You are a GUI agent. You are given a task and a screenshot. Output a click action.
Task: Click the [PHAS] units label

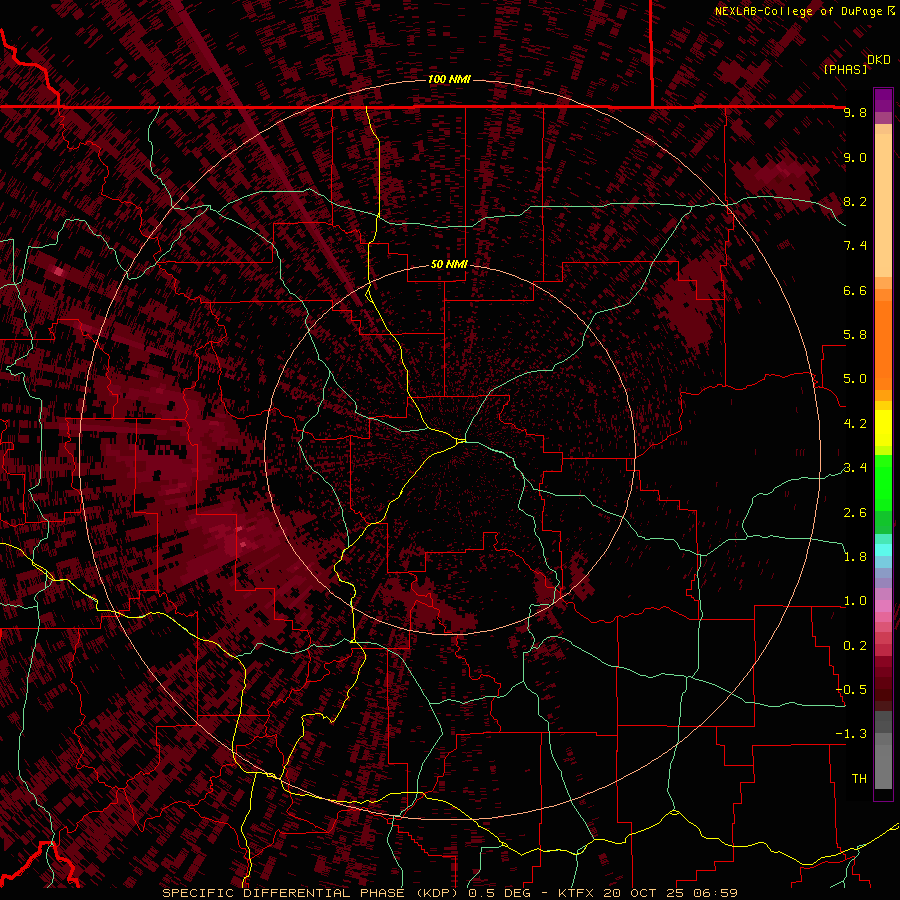[845, 70]
